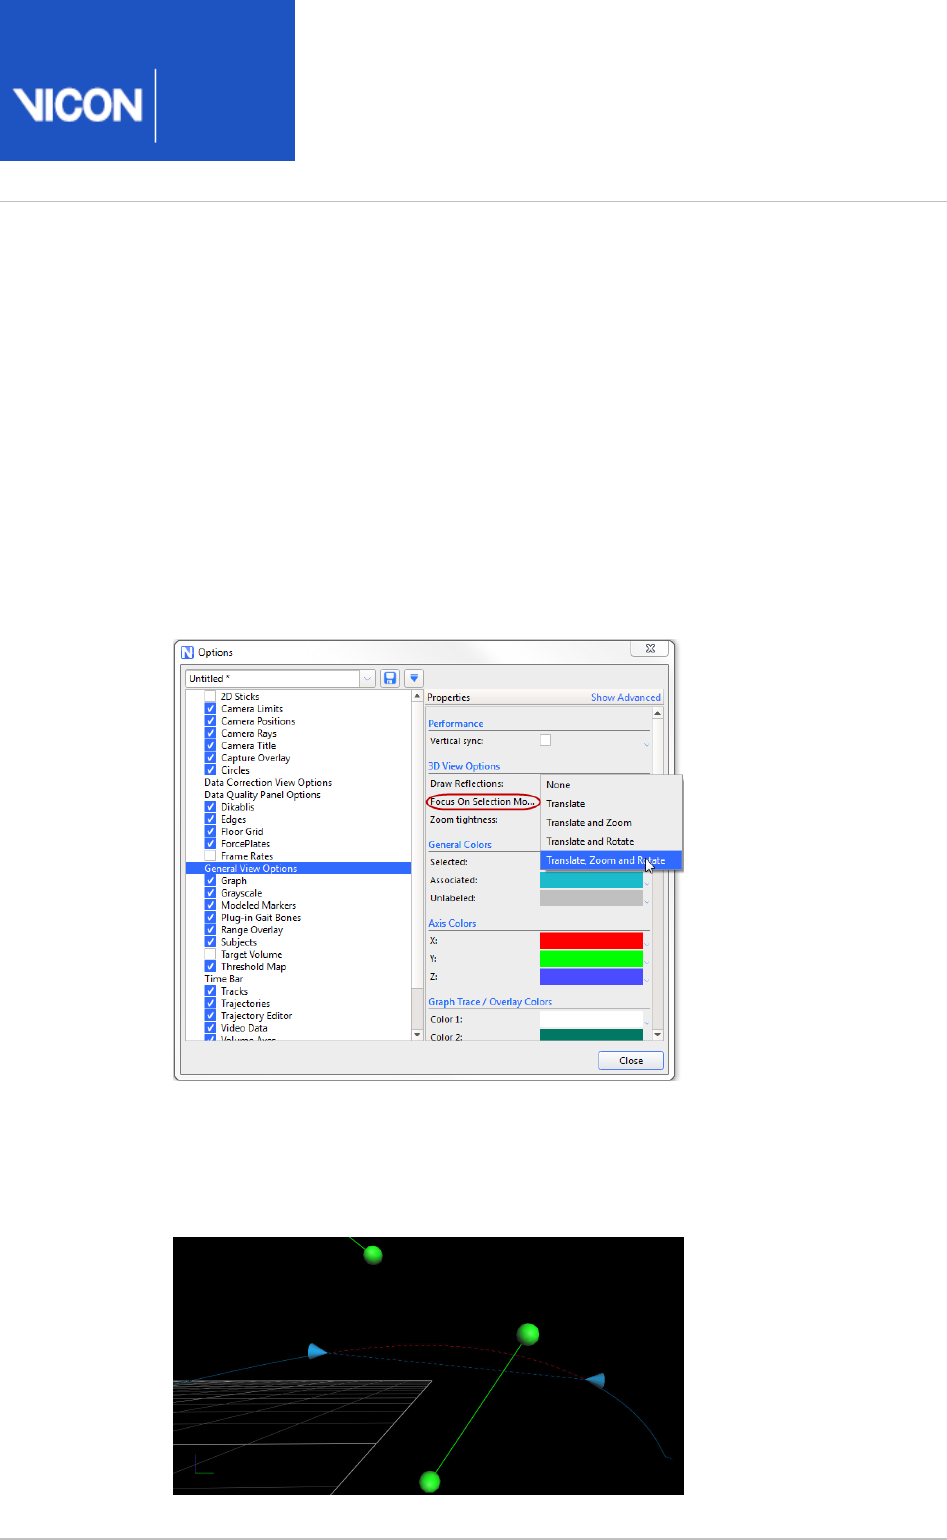The height and width of the screenshot is (1540, 947).
Task: Open the dark green Color 2 swatch
Action: pyautogui.click(x=591, y=1035)
